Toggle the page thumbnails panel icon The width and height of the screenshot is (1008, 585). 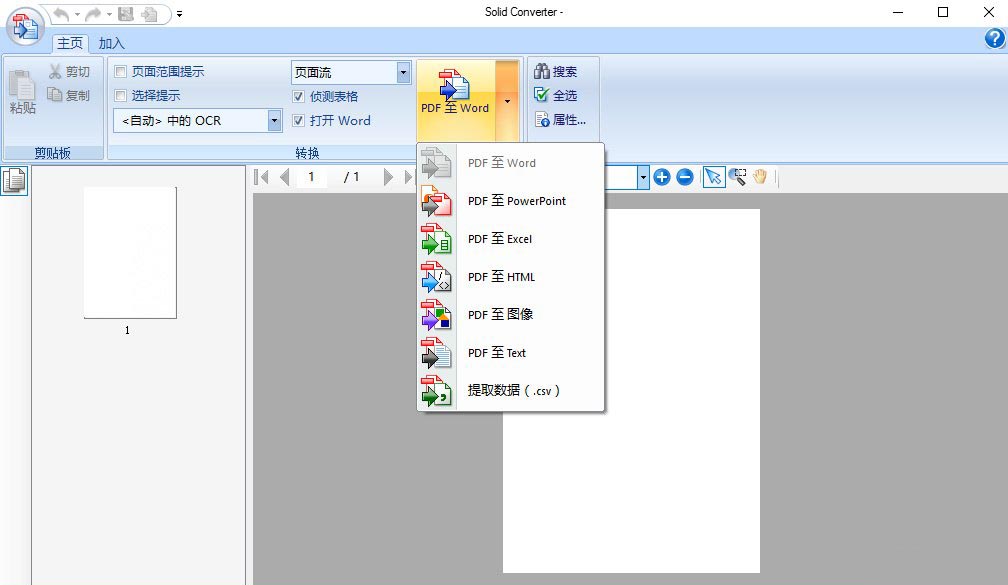[14, 181]
